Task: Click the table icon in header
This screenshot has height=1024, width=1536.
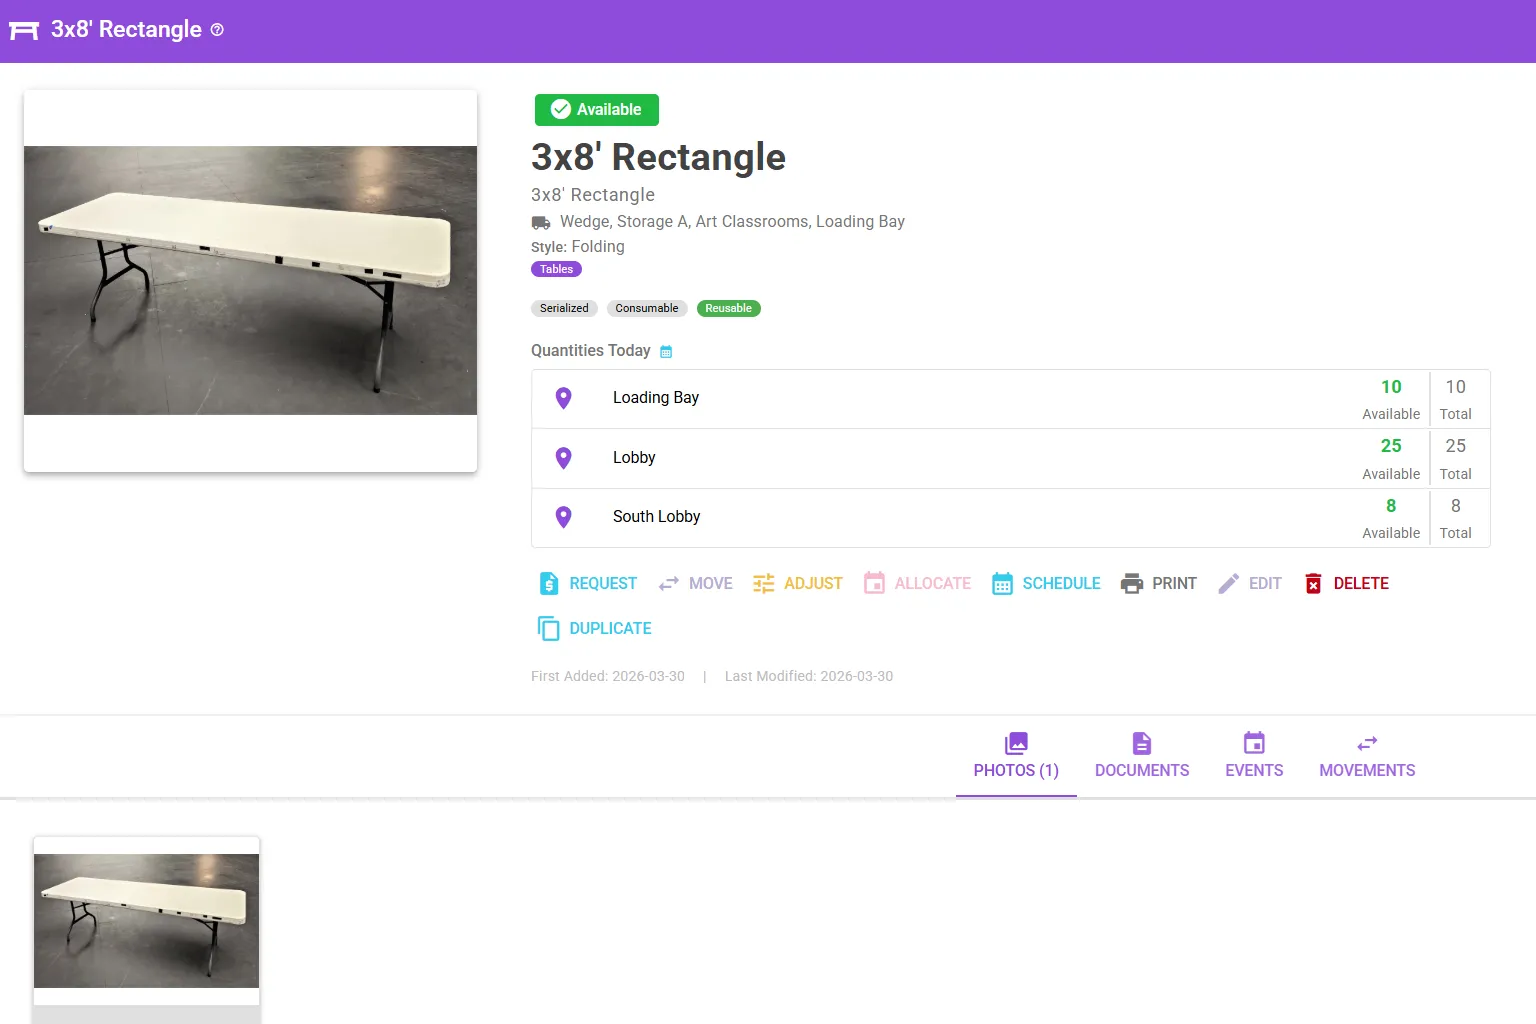Action: coord(24,30)
